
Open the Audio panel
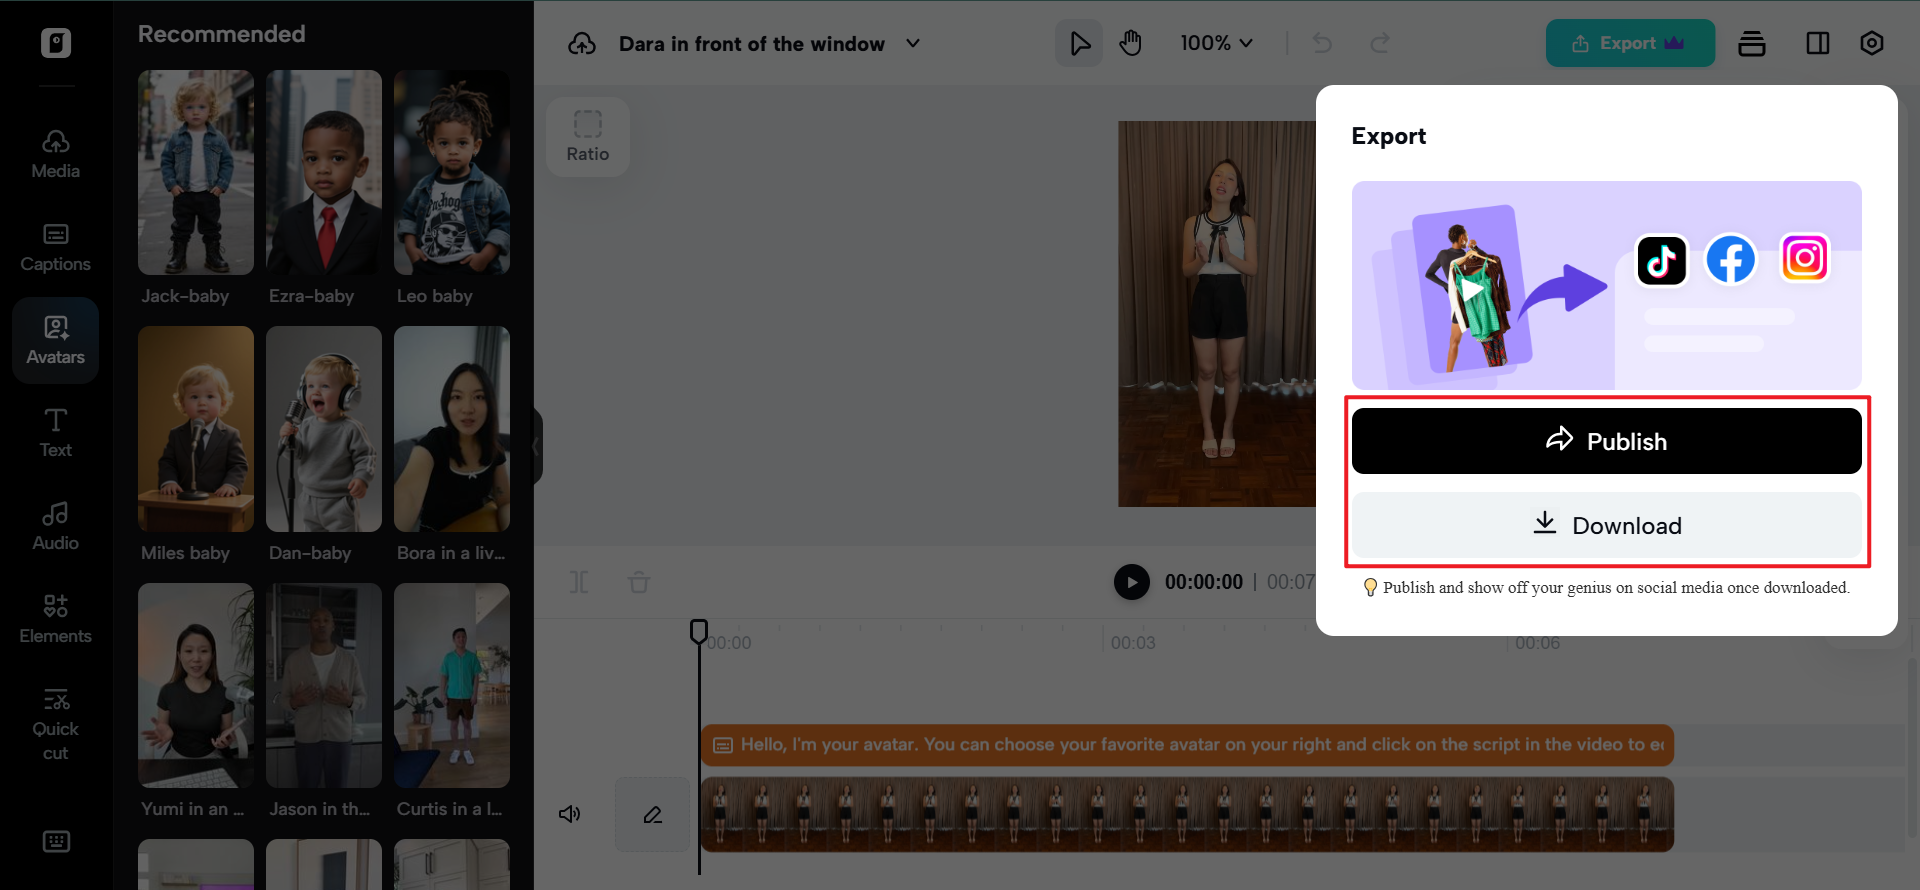click(56, 526)
